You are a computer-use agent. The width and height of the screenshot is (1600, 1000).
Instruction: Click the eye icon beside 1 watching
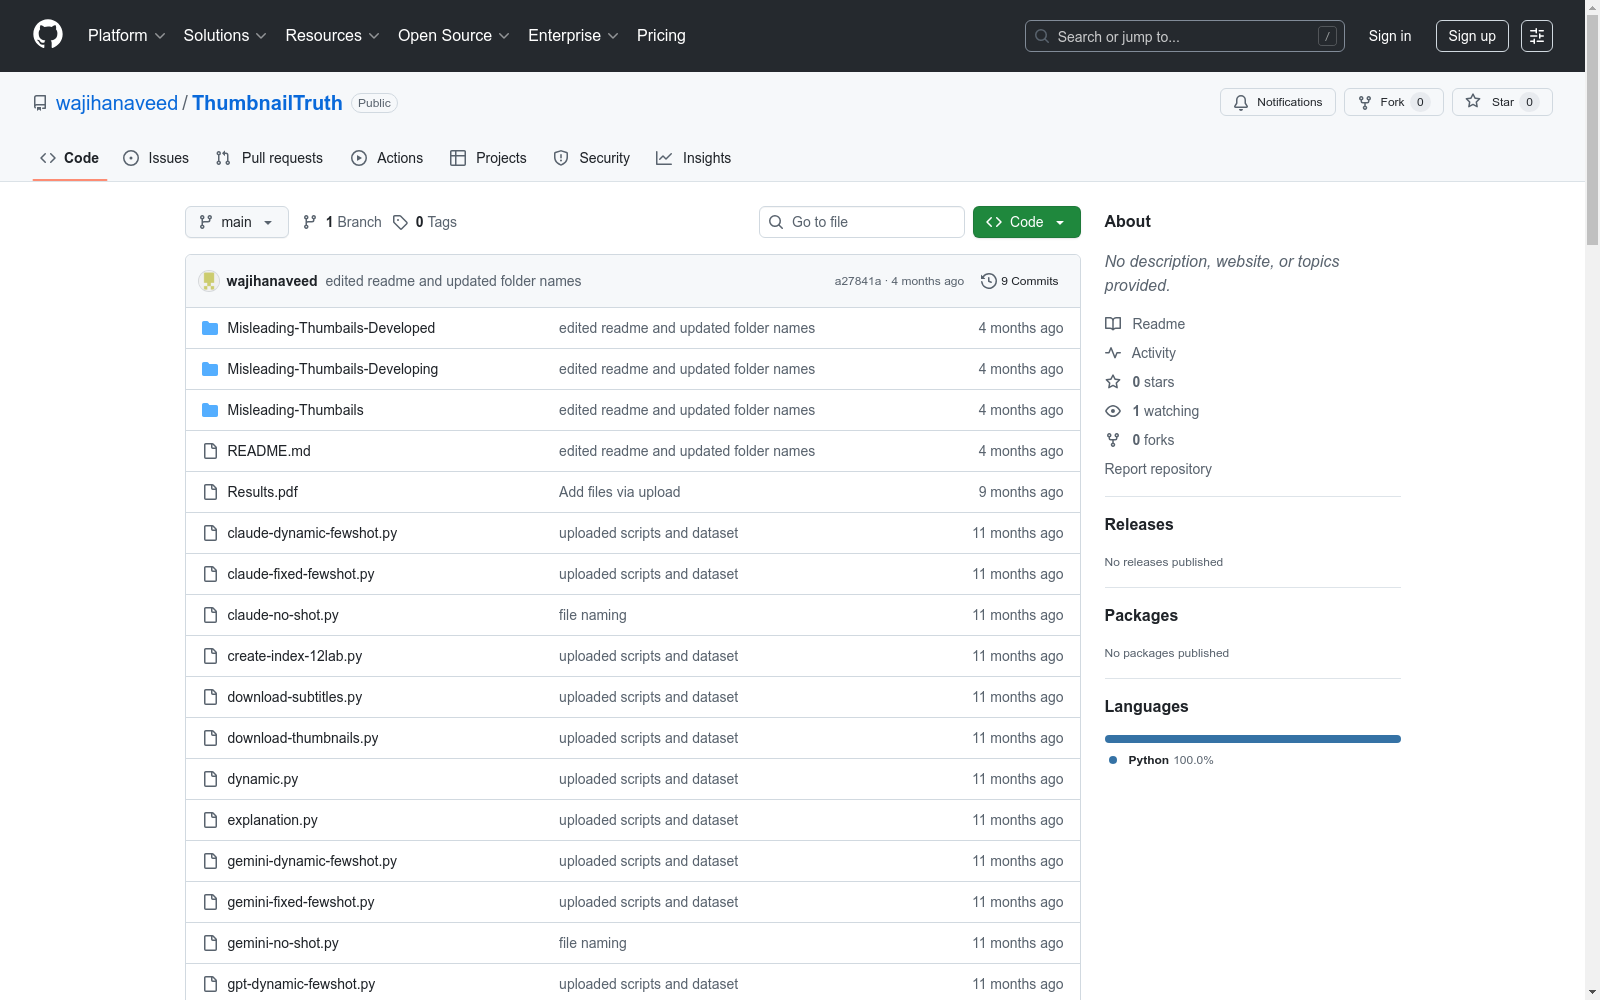[1113, 411]
